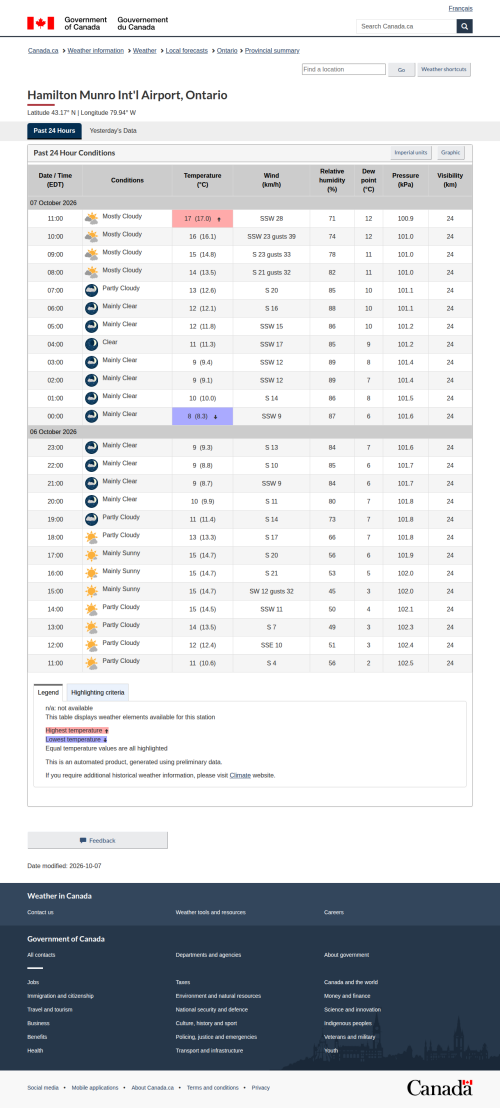
Task: Open Canada.ca breadcrumb link
Action: tap(43, 51)
